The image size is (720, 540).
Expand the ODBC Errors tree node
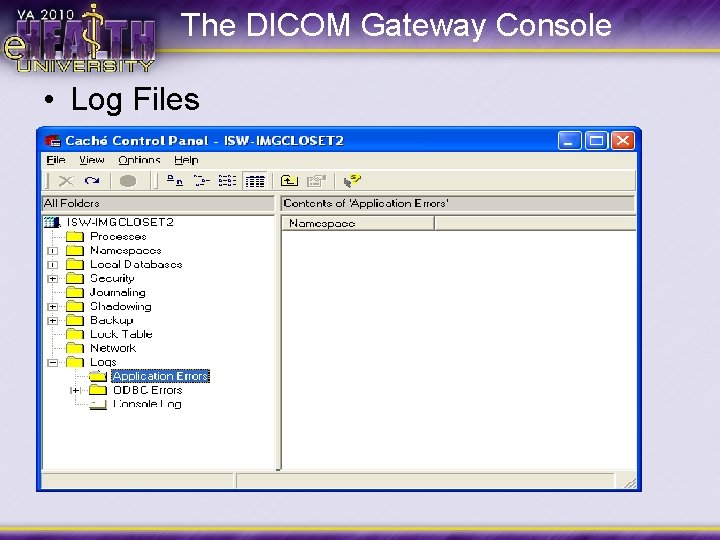[x=76, y=391]
